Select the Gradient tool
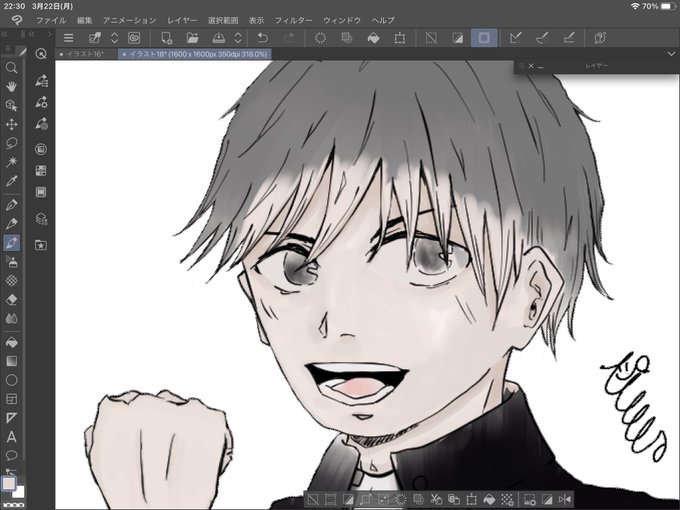680x510 pixels. (12, 361)
